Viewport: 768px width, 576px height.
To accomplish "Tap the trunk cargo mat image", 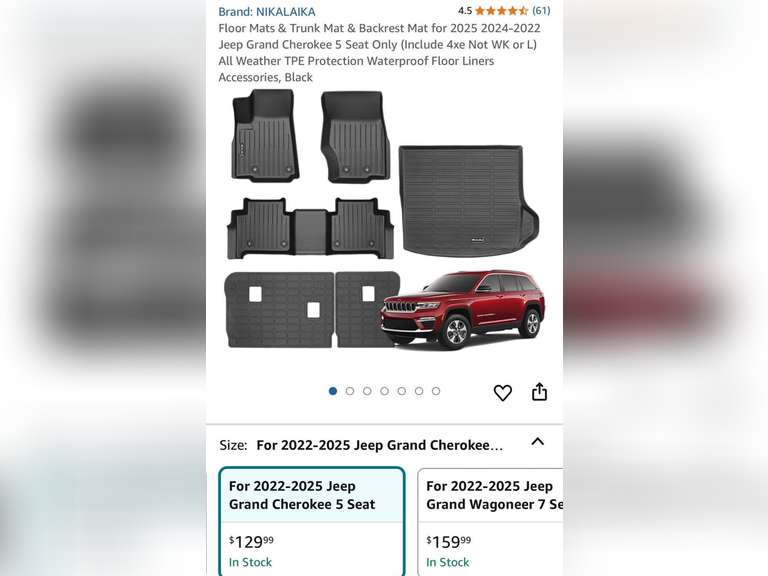I will click(469, 200).
